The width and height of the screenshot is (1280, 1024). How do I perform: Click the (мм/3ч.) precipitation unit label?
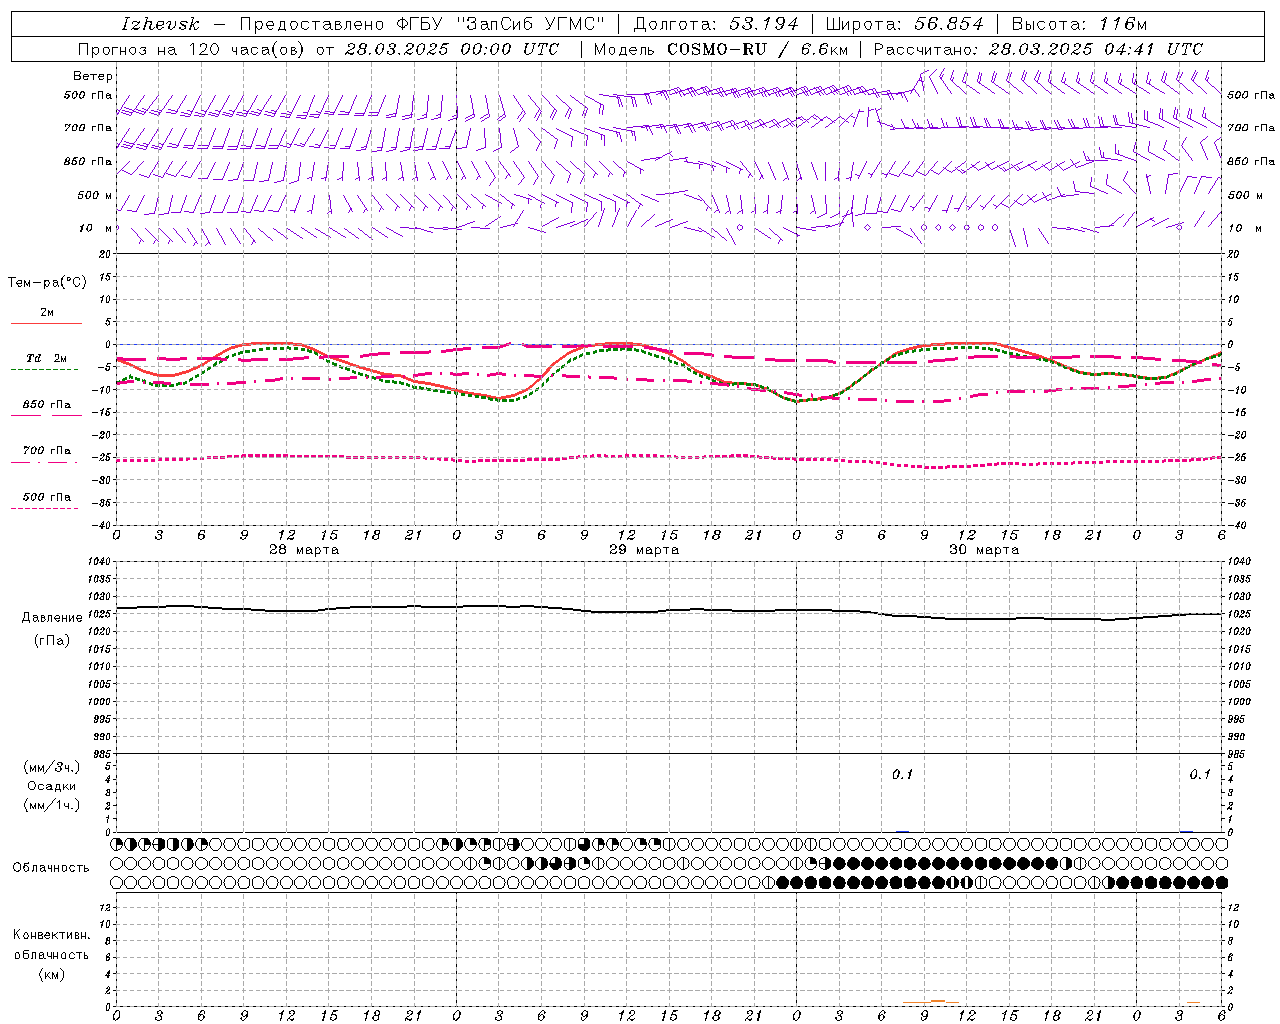[52, 767]
